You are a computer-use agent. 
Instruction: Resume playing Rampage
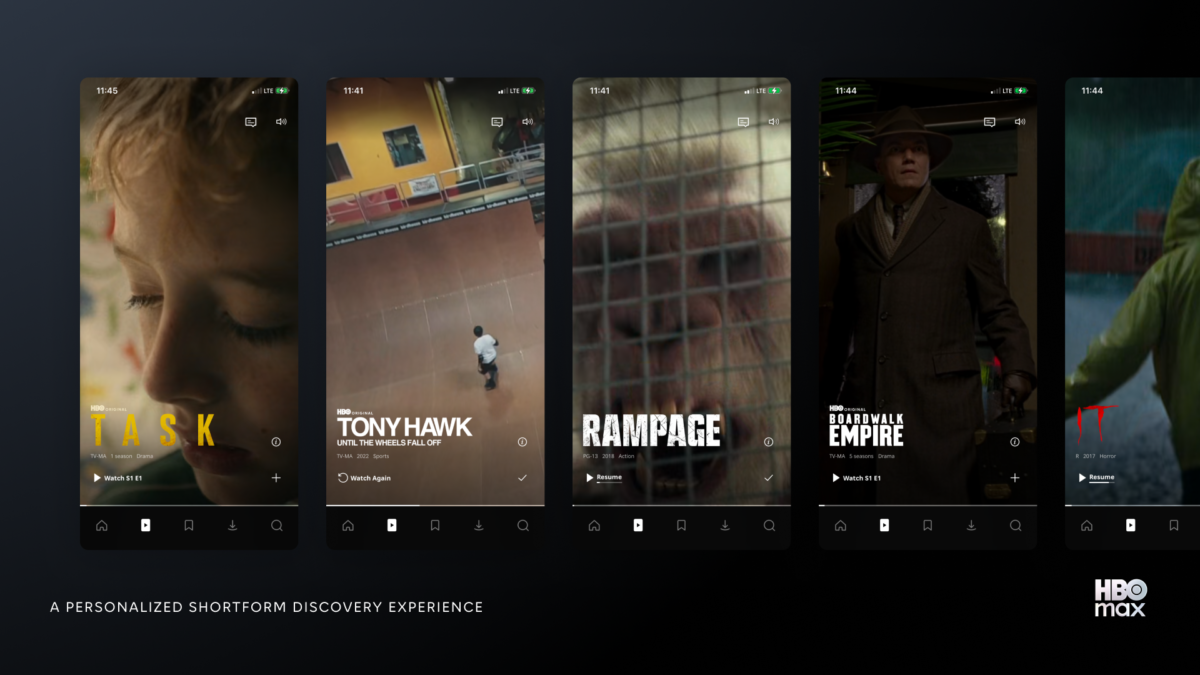(604, 477)
